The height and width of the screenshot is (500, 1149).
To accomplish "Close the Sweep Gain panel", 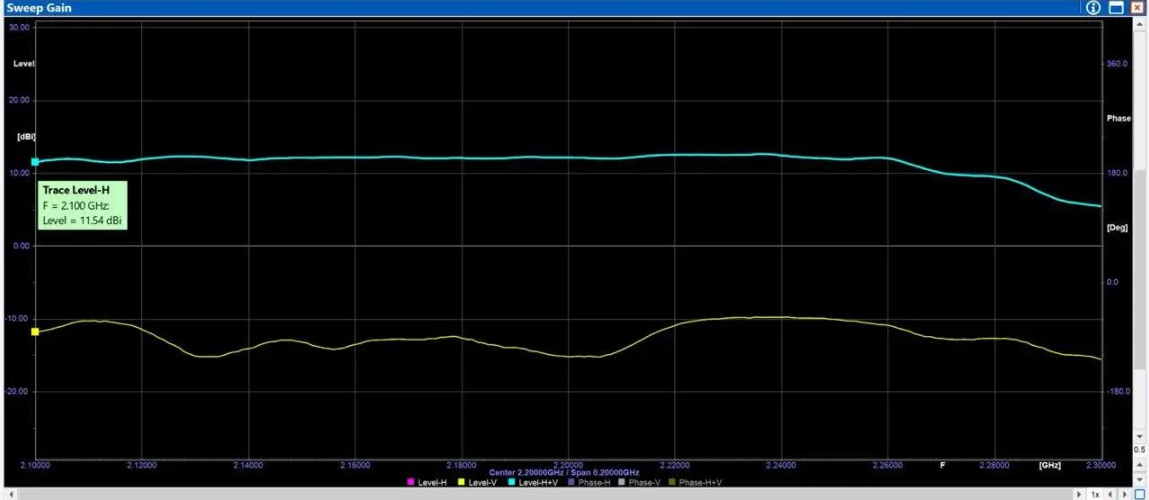I will coord(1138,7).
